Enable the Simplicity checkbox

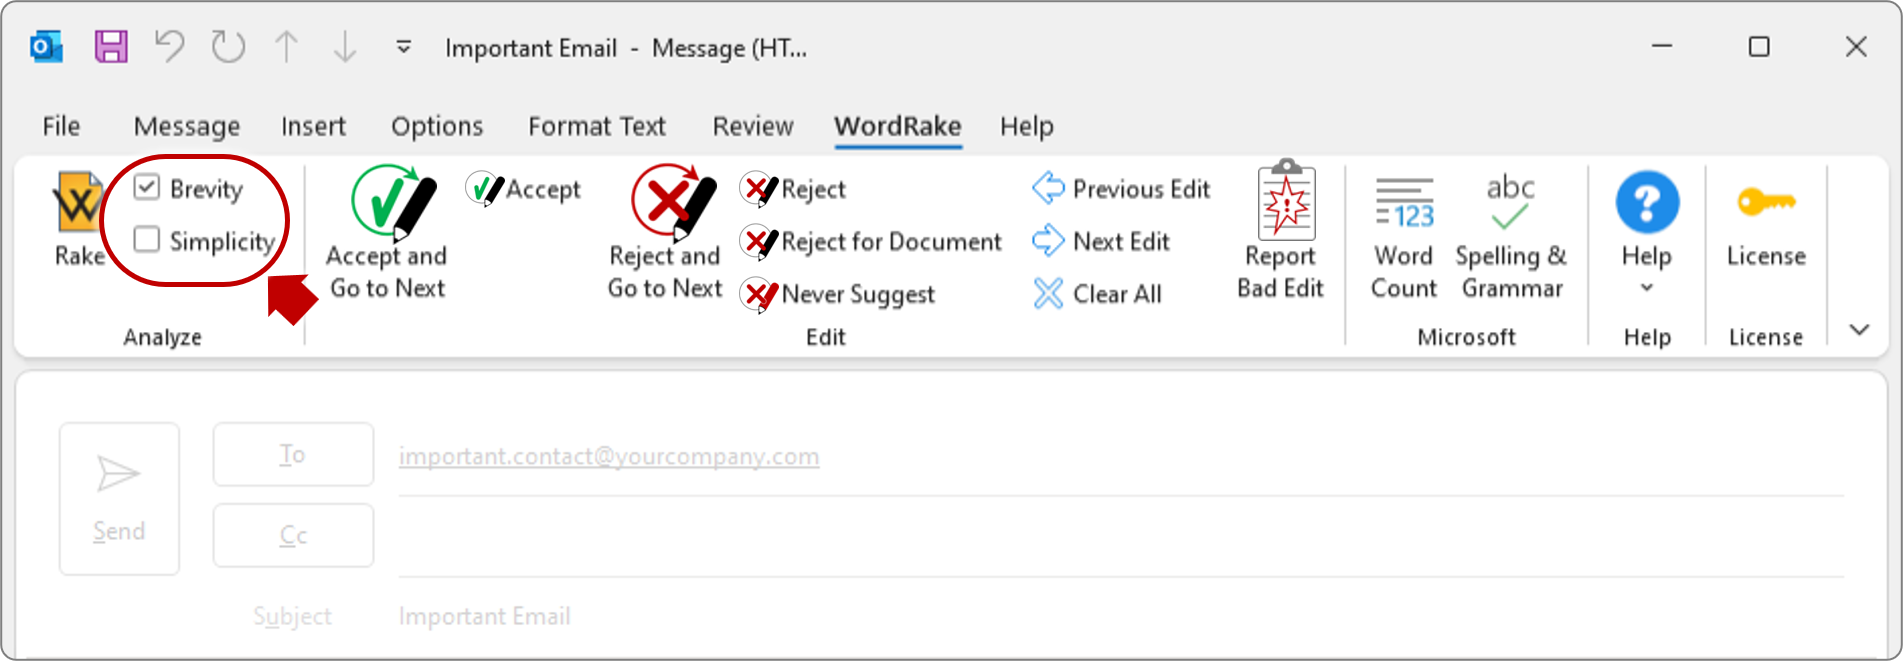pos(147,239)
